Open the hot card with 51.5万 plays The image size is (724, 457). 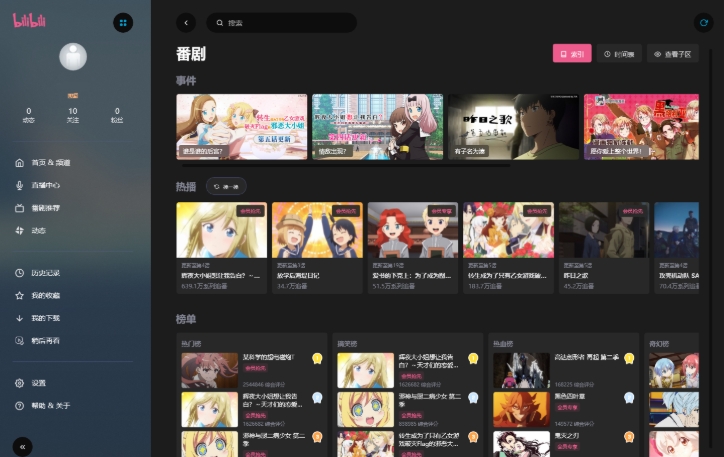point(413,247)
